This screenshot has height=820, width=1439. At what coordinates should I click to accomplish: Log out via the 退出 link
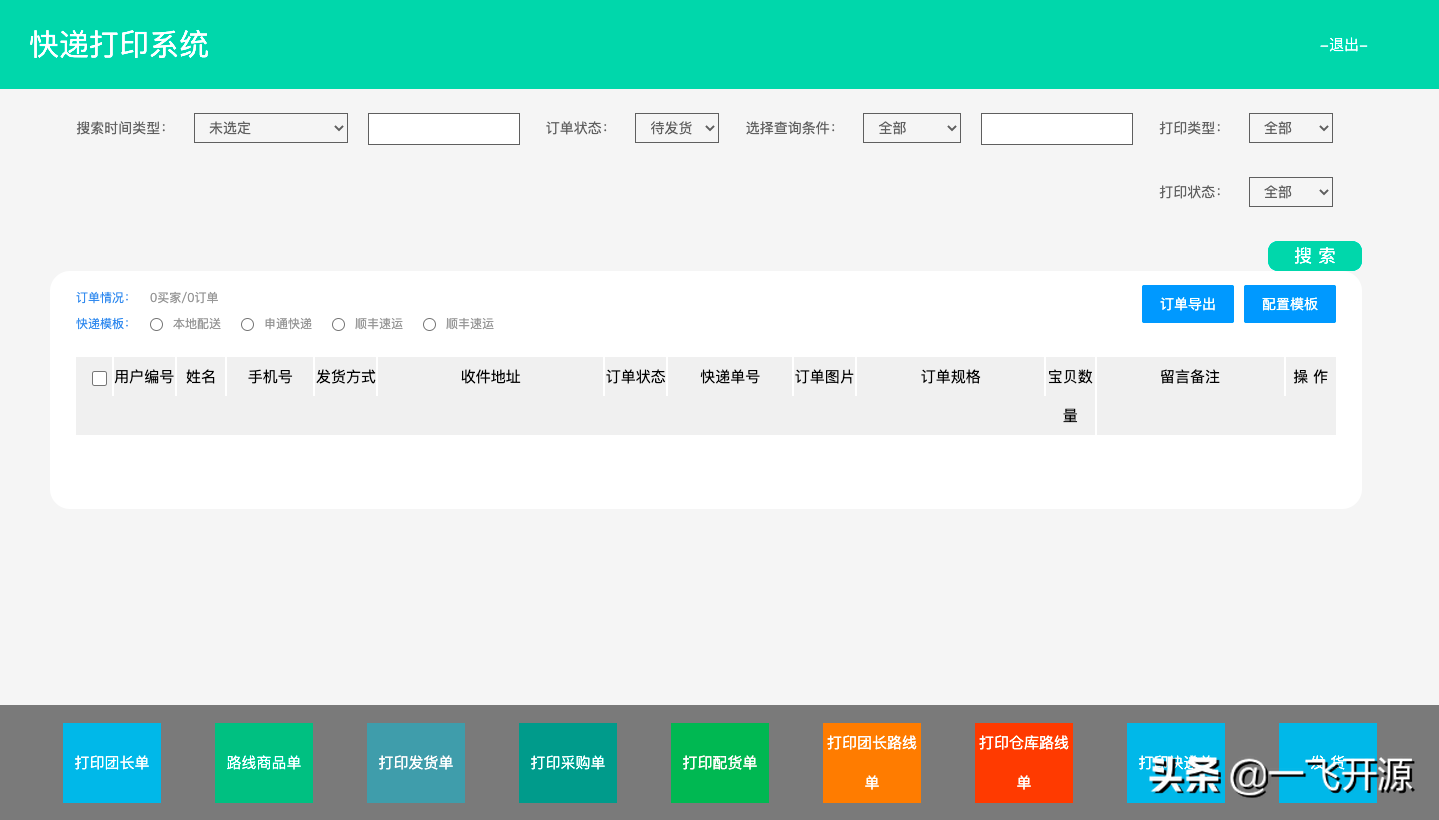click(1344, 45)
